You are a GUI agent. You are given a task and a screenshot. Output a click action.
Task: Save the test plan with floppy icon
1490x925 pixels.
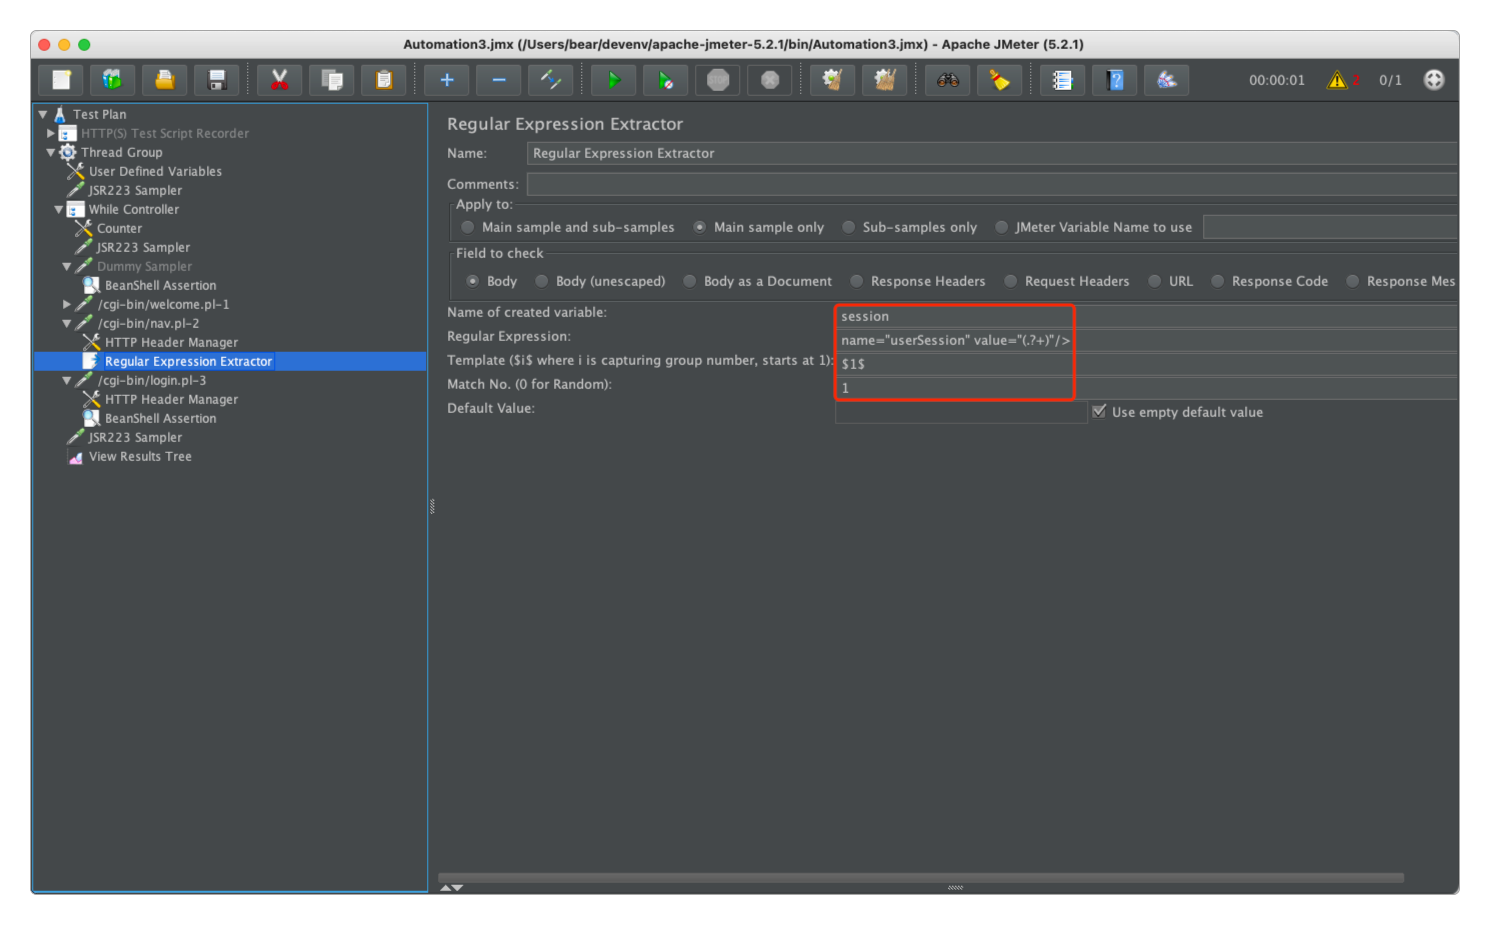(x=217, y=80)
